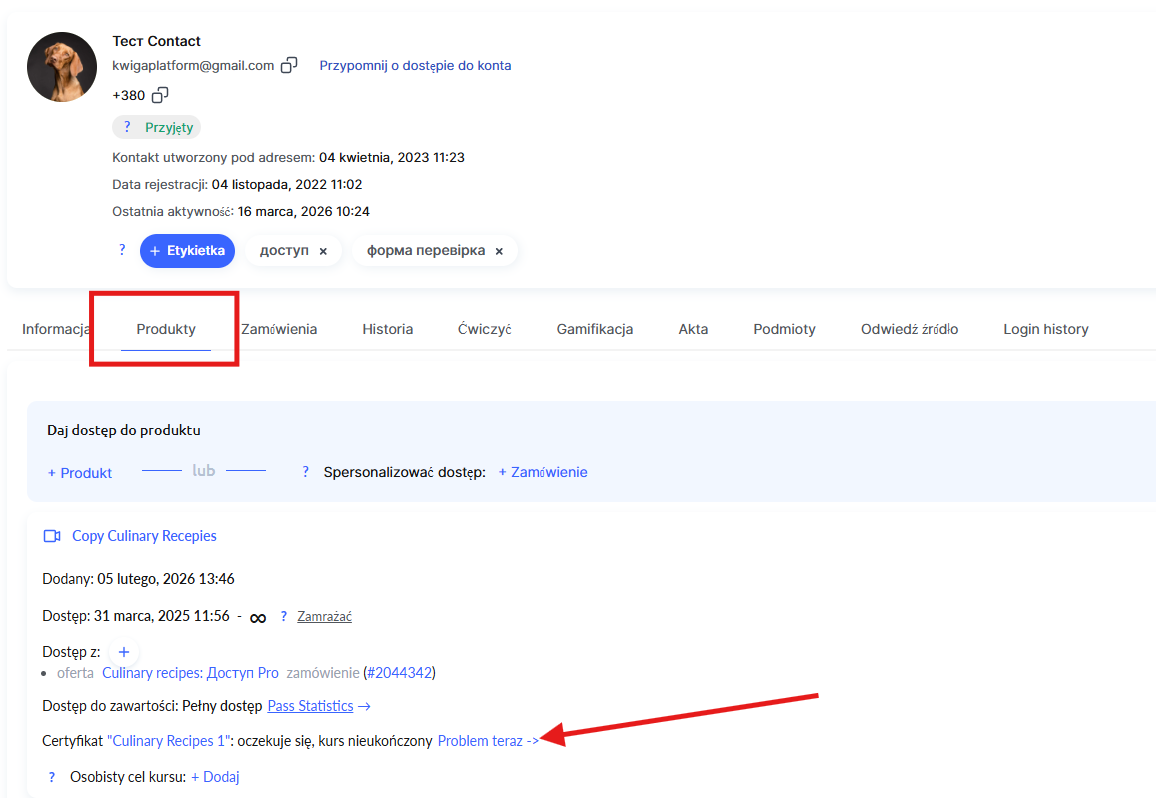Click question mark icon next to Etykietka

(x=122, y=250)
